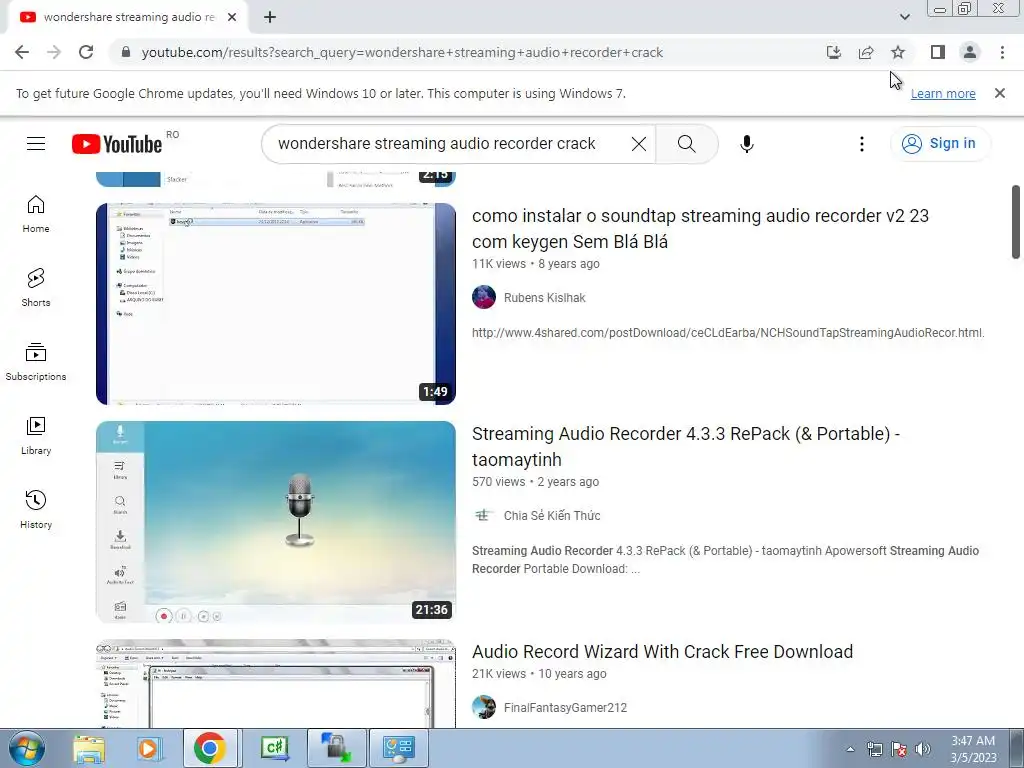This screenshot has width=1024, height=768.
Task: Click the 4shared.com description text
Action: (728, 333)
